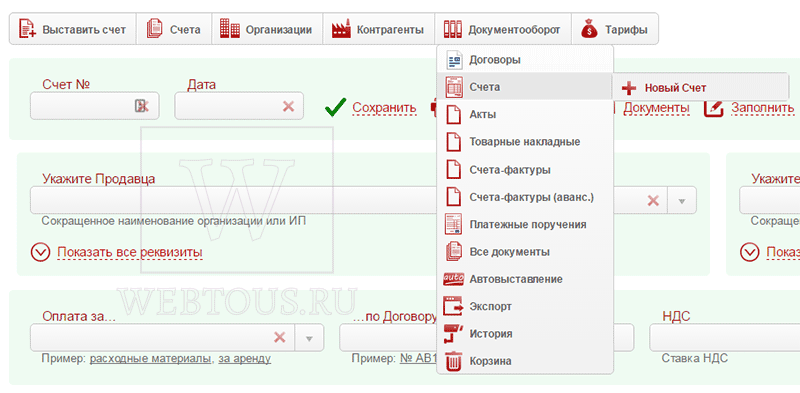Click the Товарные накладные page icon
Viewport: 800px width, 393px height.
click(454, 142)
